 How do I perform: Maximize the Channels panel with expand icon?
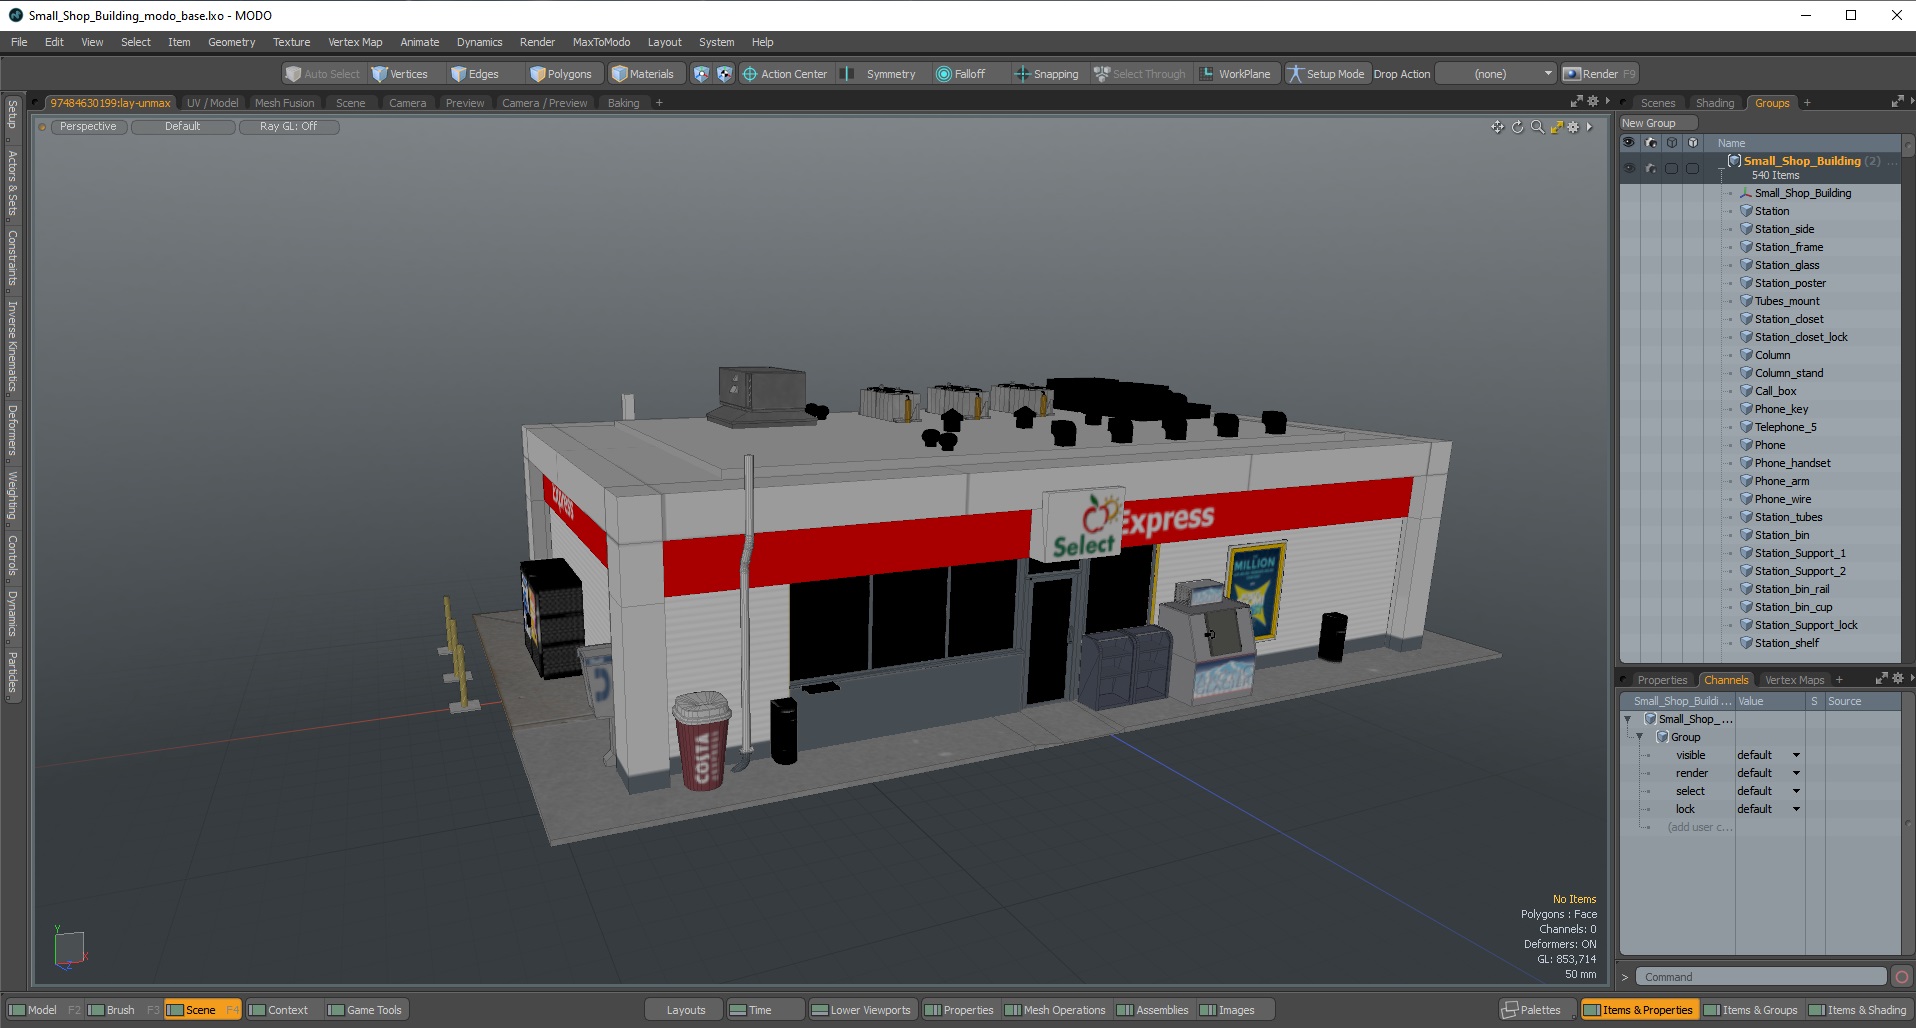1881,678
